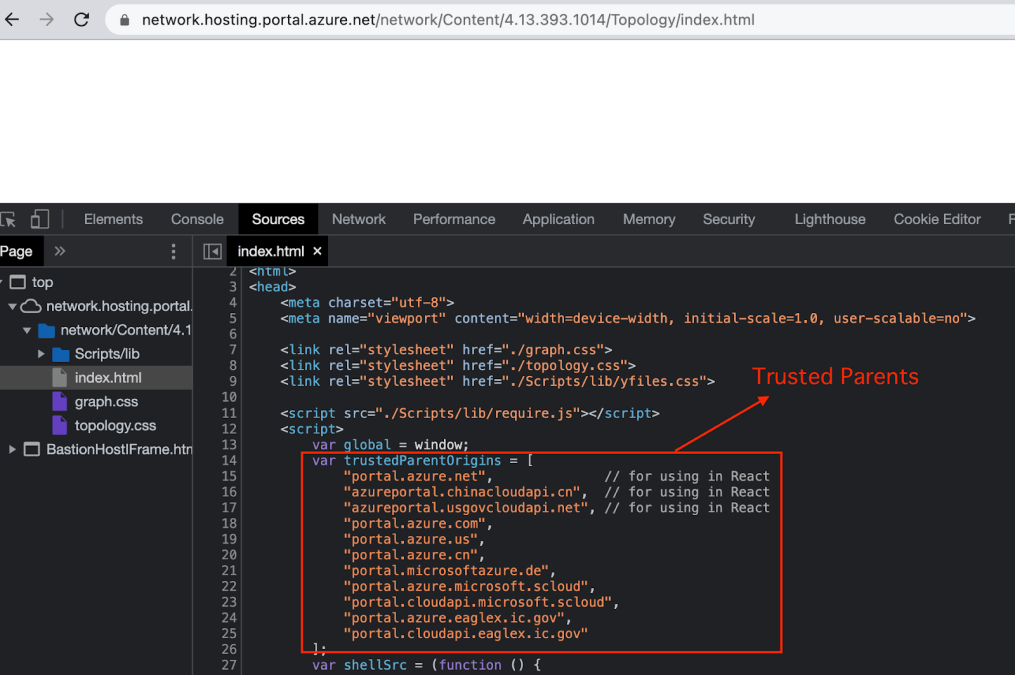The image size is (1015, 675).
Task: Expand the BastionHostIFrame frame arrow
Action: [12, 449]
